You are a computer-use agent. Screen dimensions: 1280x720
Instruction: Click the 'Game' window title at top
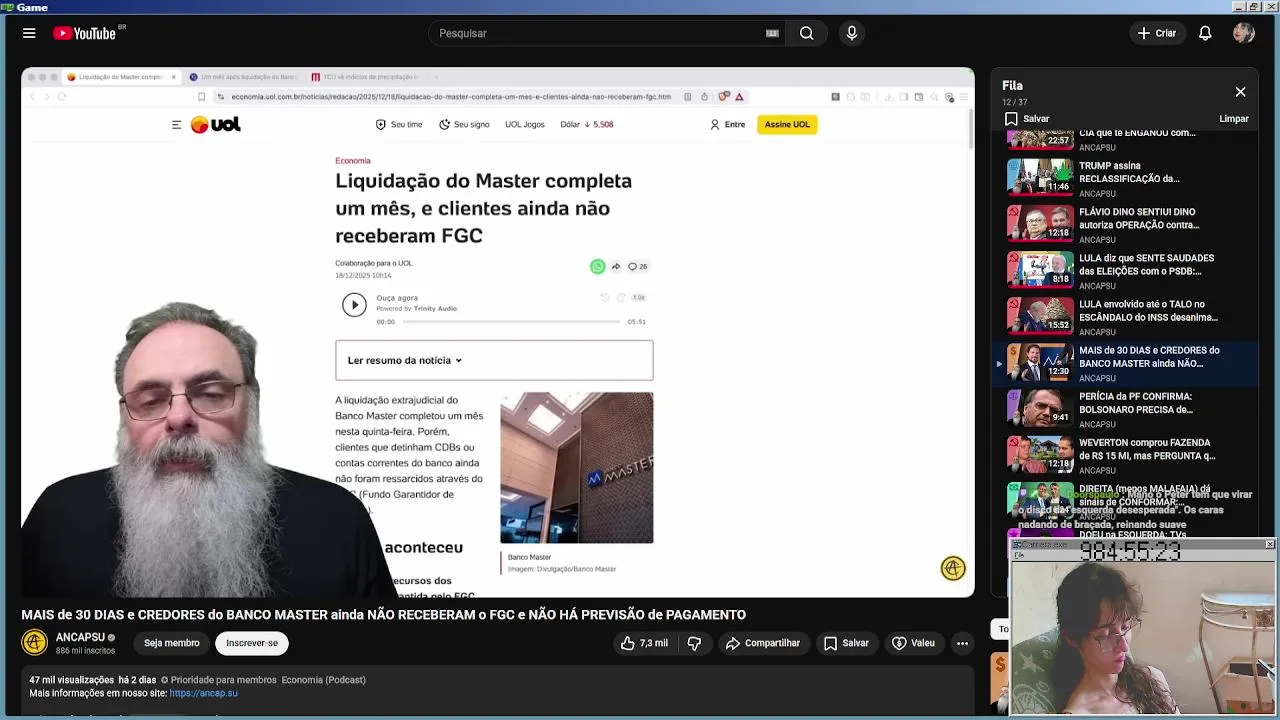[32, 7]
